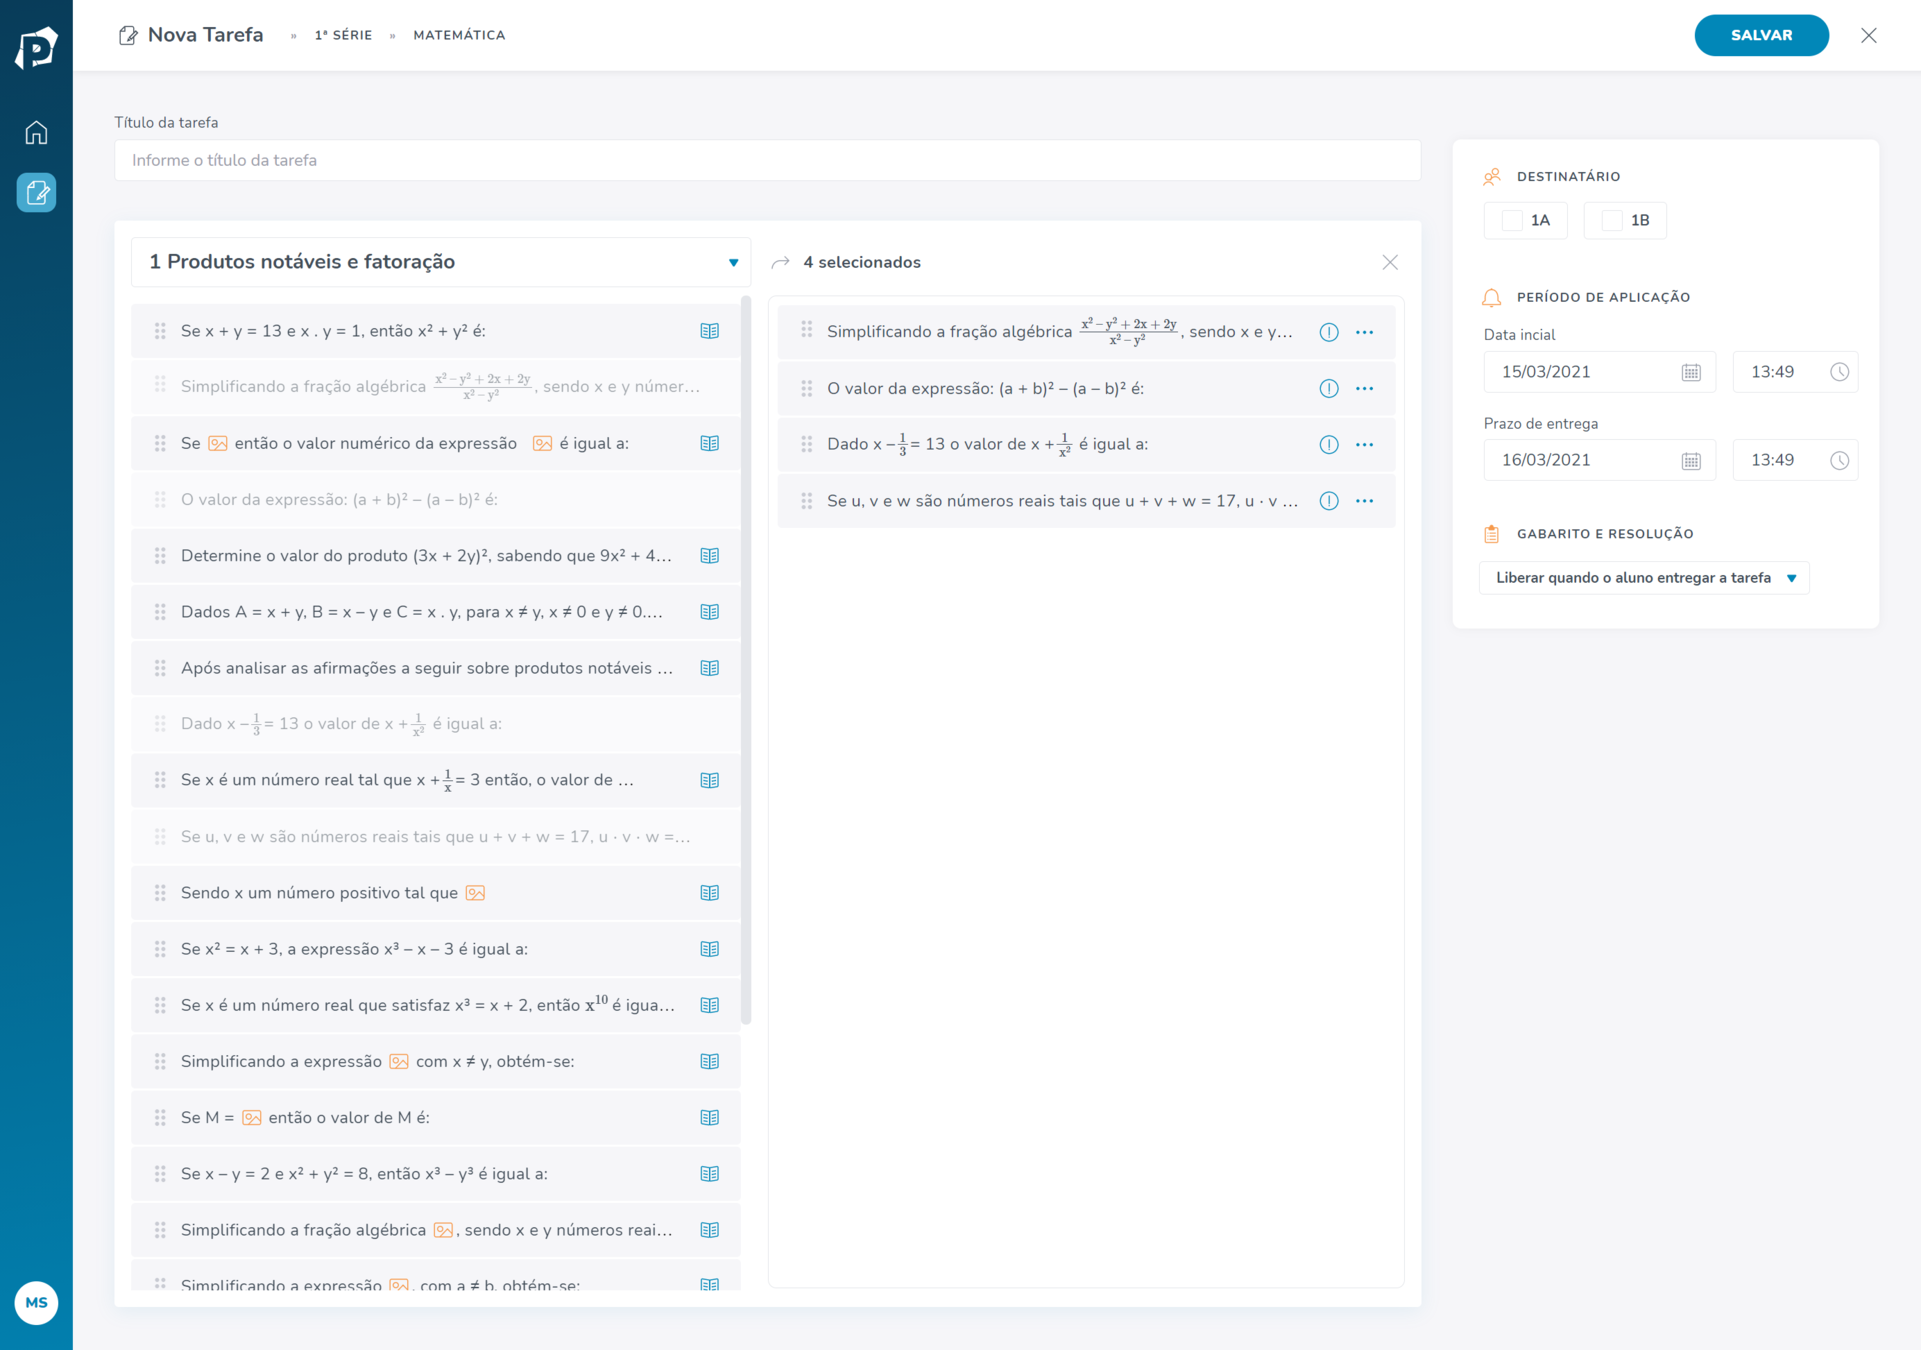Check the 1B class checkbox

pyautogui.click(x=1611, y=220)
